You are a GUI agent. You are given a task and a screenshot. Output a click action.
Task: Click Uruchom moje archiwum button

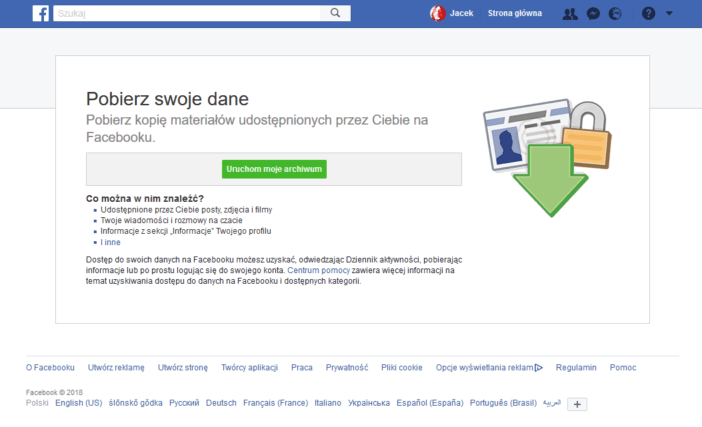(x=274, y=169)
